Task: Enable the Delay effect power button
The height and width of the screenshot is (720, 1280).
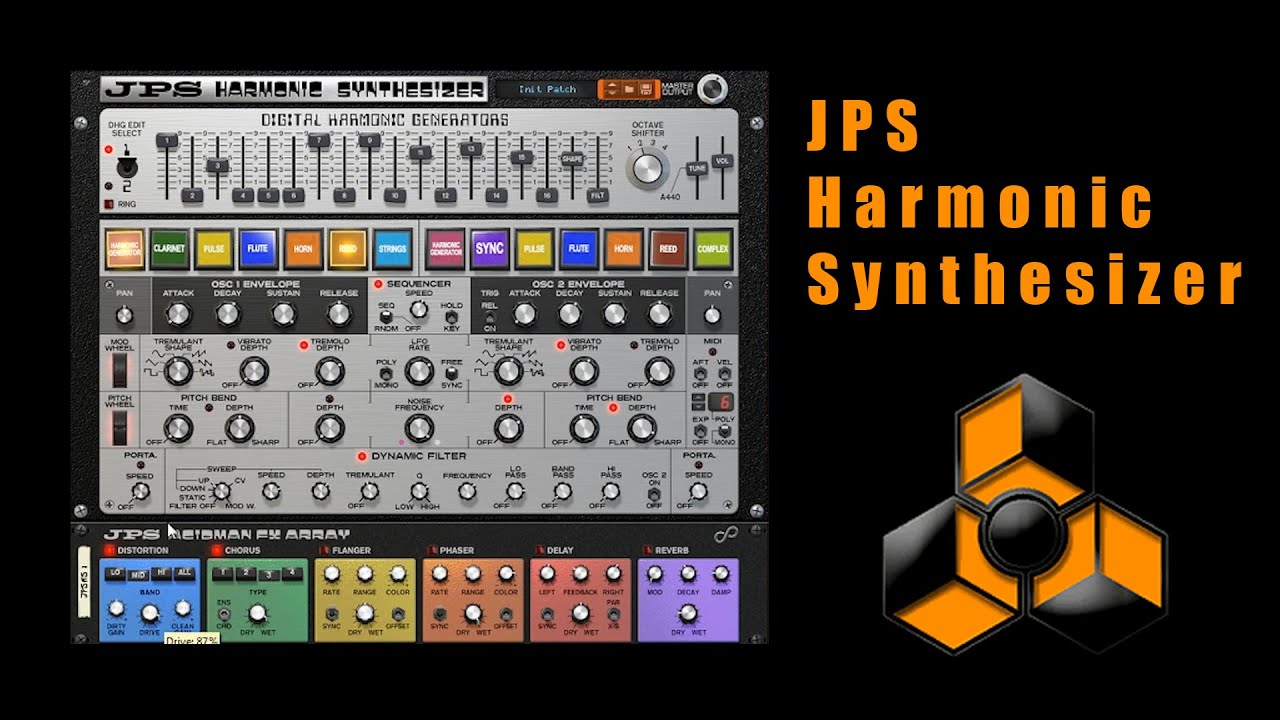Action: (x=539, y=550)
